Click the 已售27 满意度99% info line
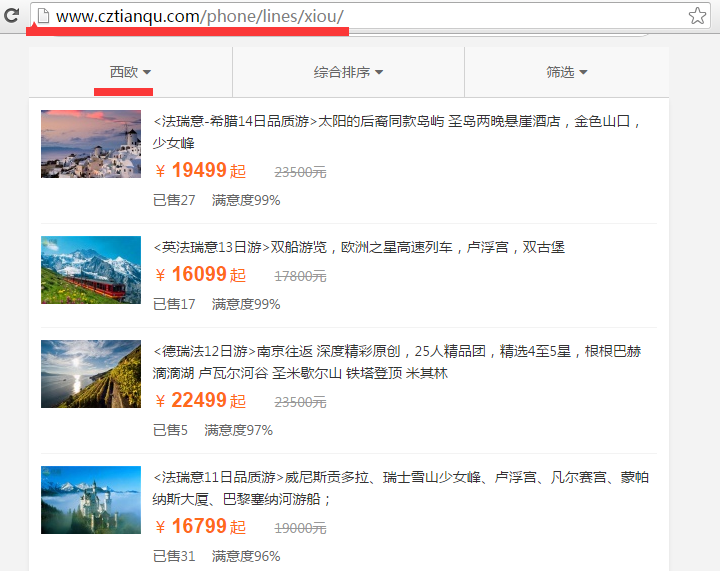 (x=216, y=200)
